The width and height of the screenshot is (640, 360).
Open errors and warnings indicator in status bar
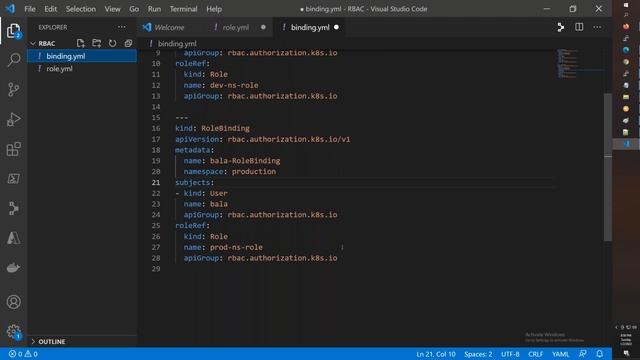(23, 354)
